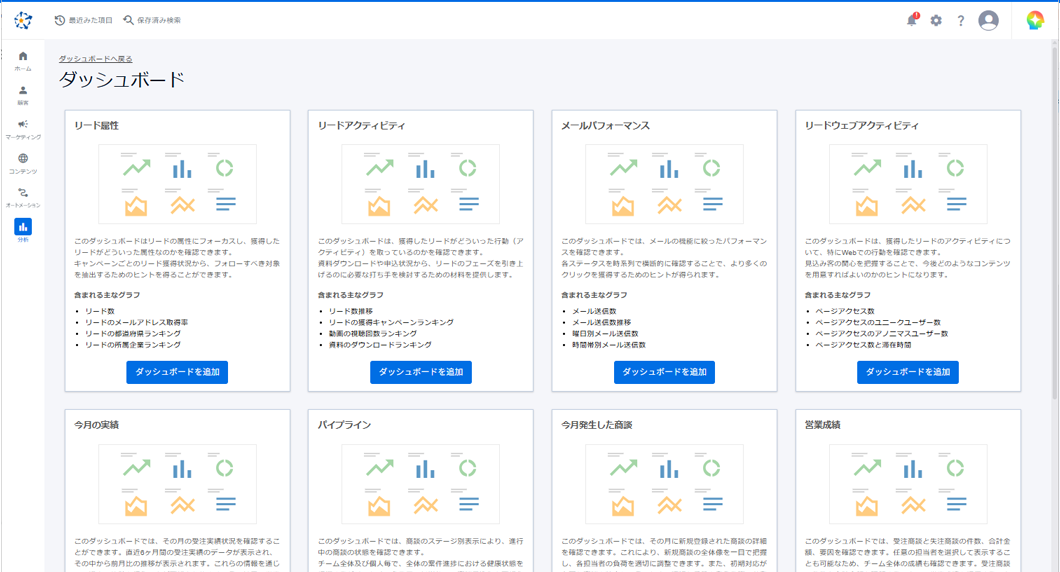Screen dimensions: 1060x572
Task: Click list item リードの所属企業ランキング
Action: [x=132, y=345]
